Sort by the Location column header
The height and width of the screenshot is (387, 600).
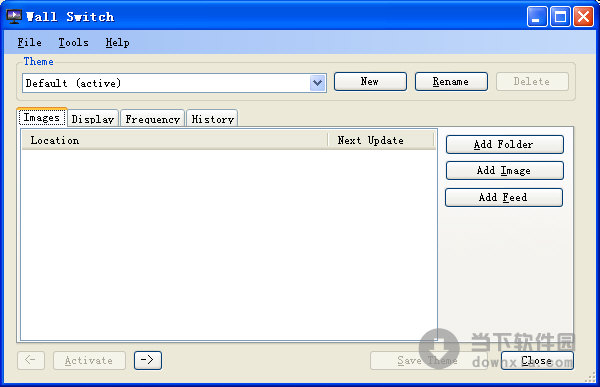point(174,140)
